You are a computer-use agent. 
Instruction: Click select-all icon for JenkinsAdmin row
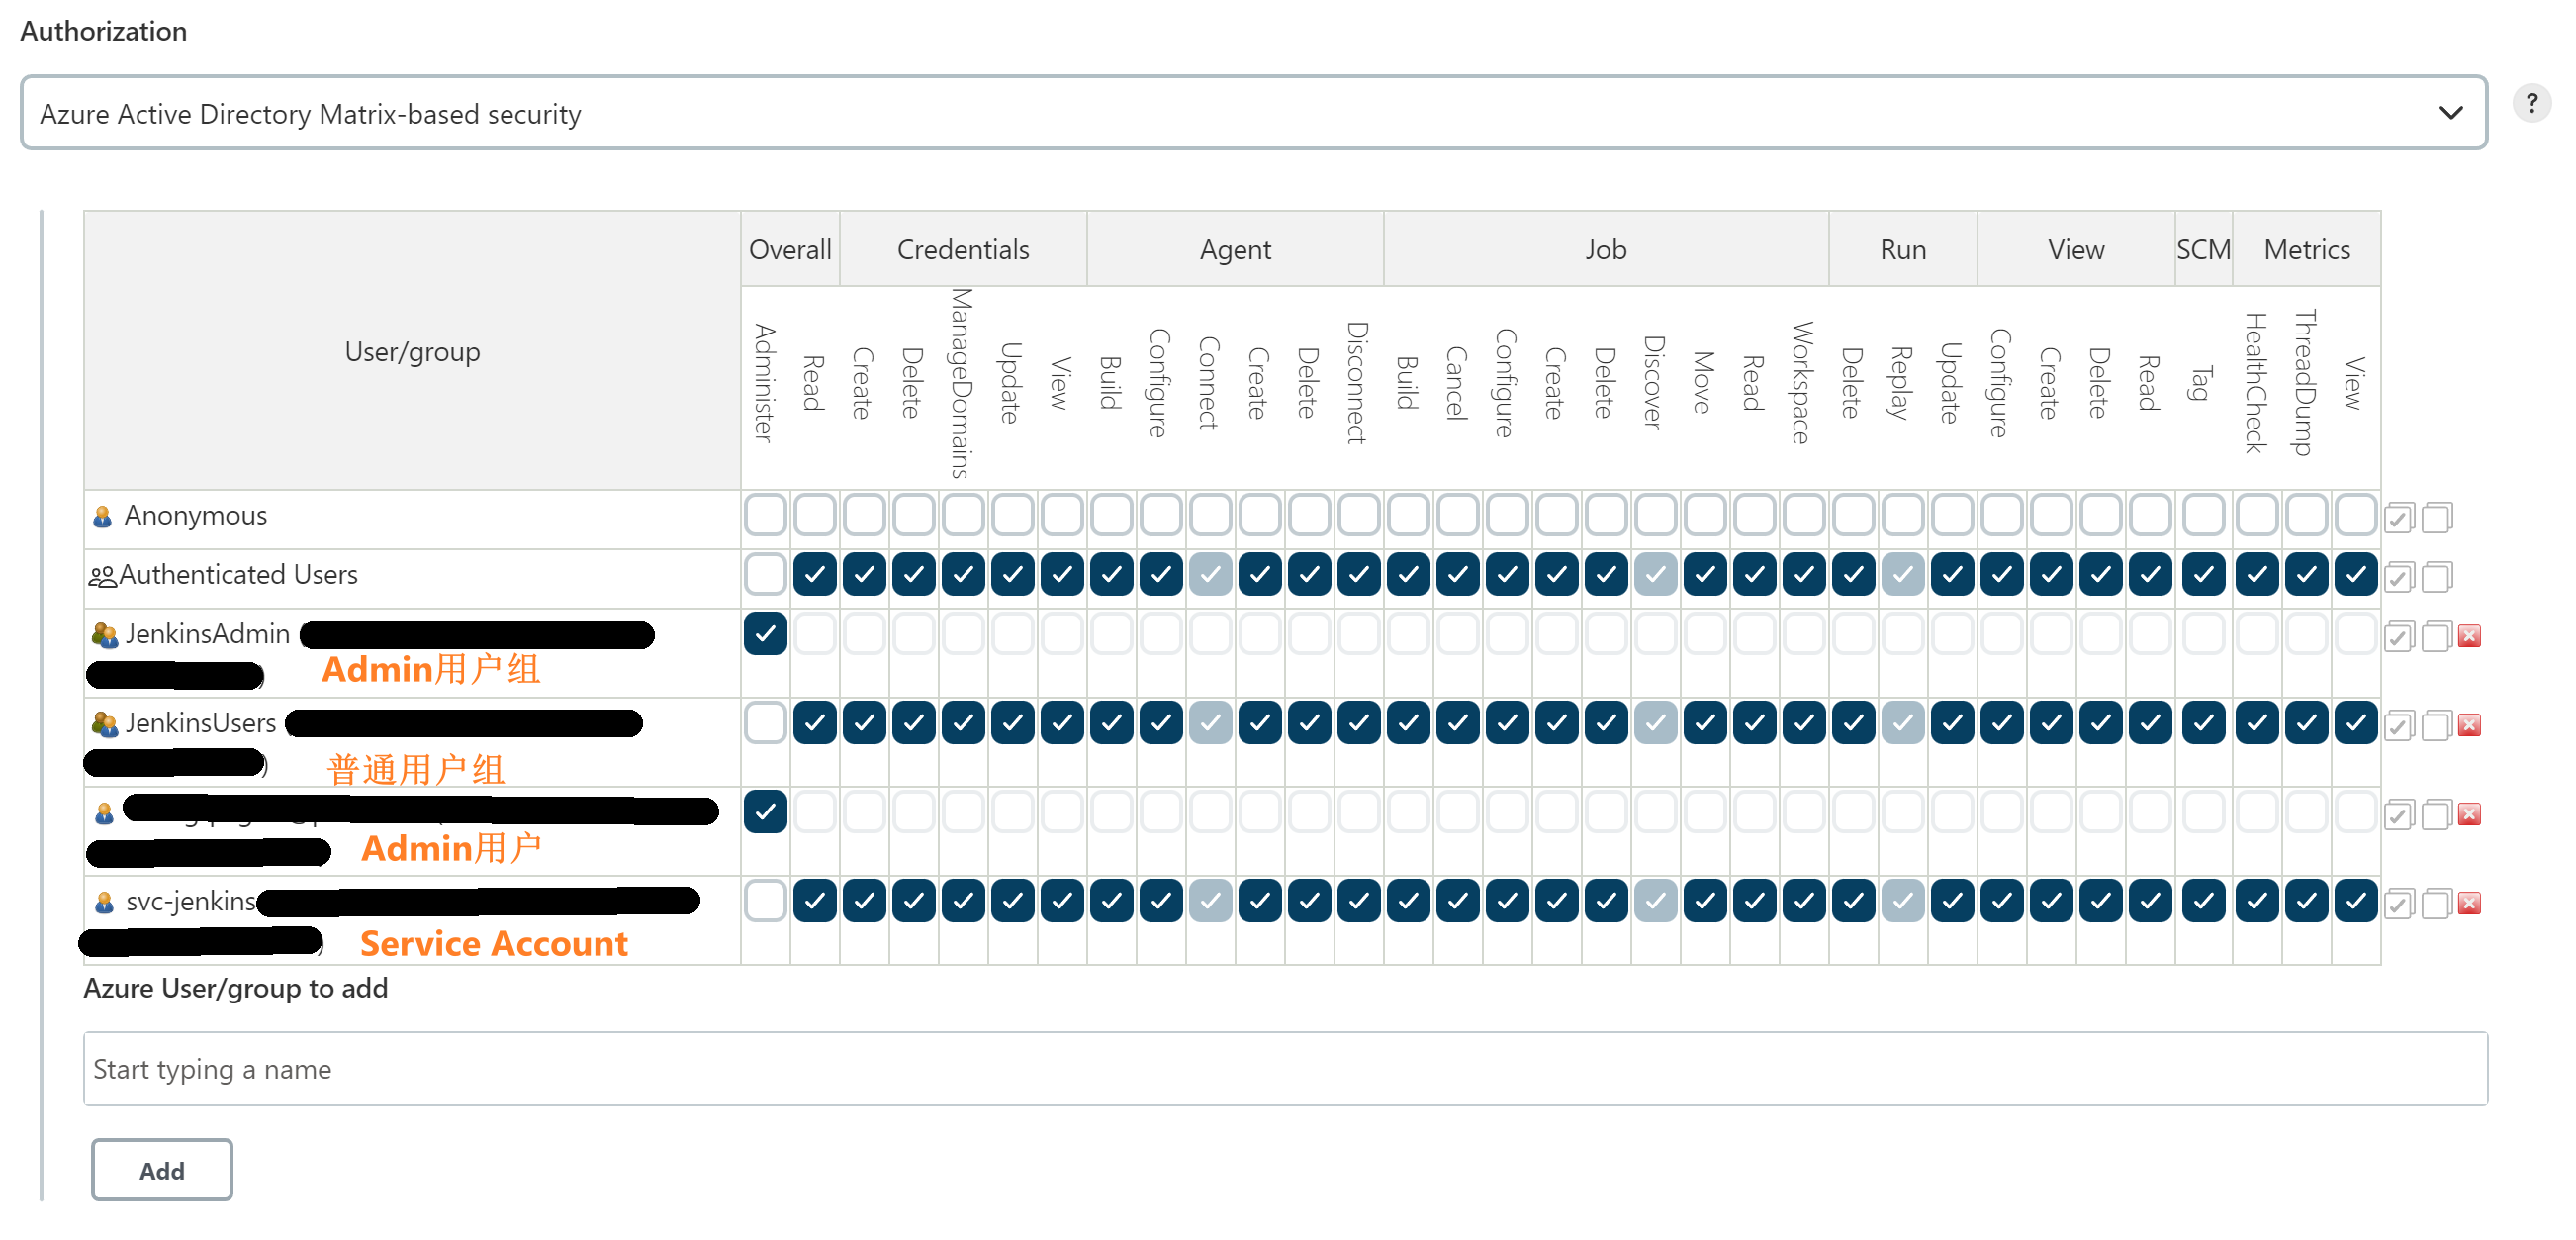point(2399,635)
